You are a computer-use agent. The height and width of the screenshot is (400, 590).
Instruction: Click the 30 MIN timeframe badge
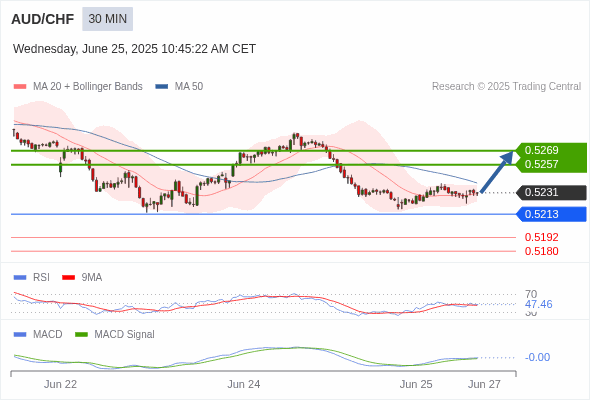click(108, 19)
